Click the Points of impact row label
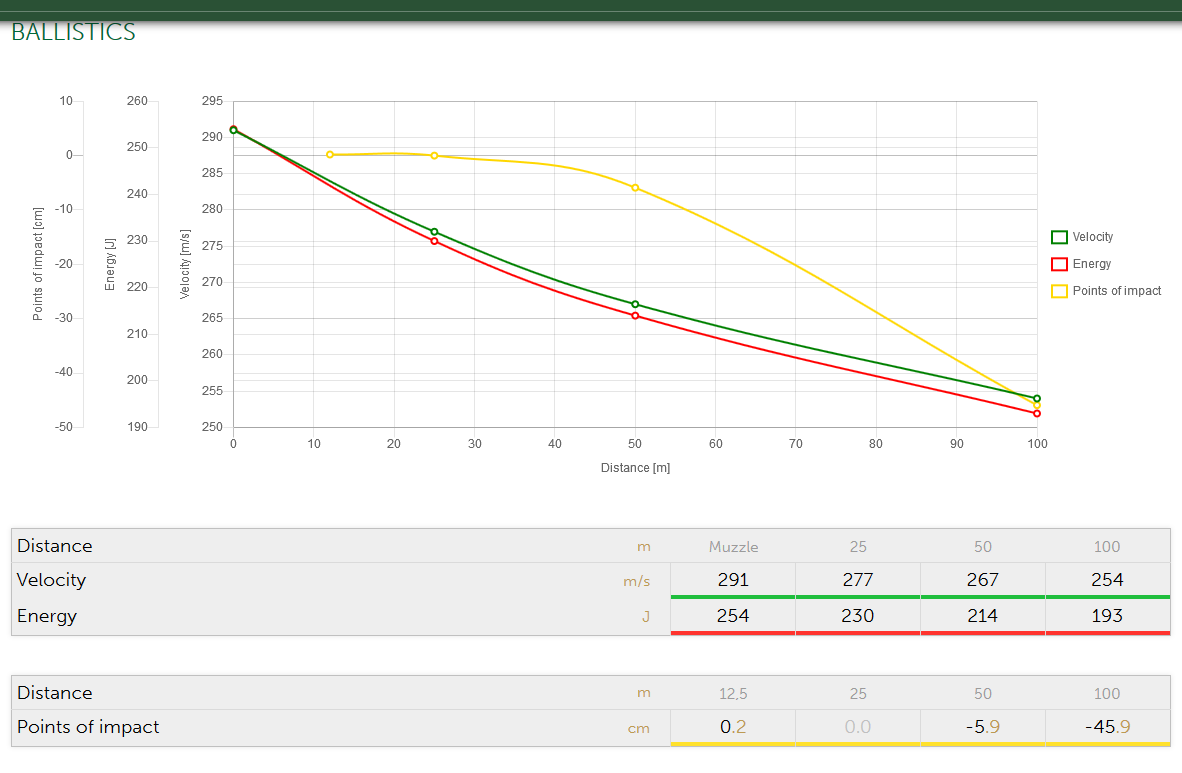Viewport: 1182px width, 773px height. [88, 727]
